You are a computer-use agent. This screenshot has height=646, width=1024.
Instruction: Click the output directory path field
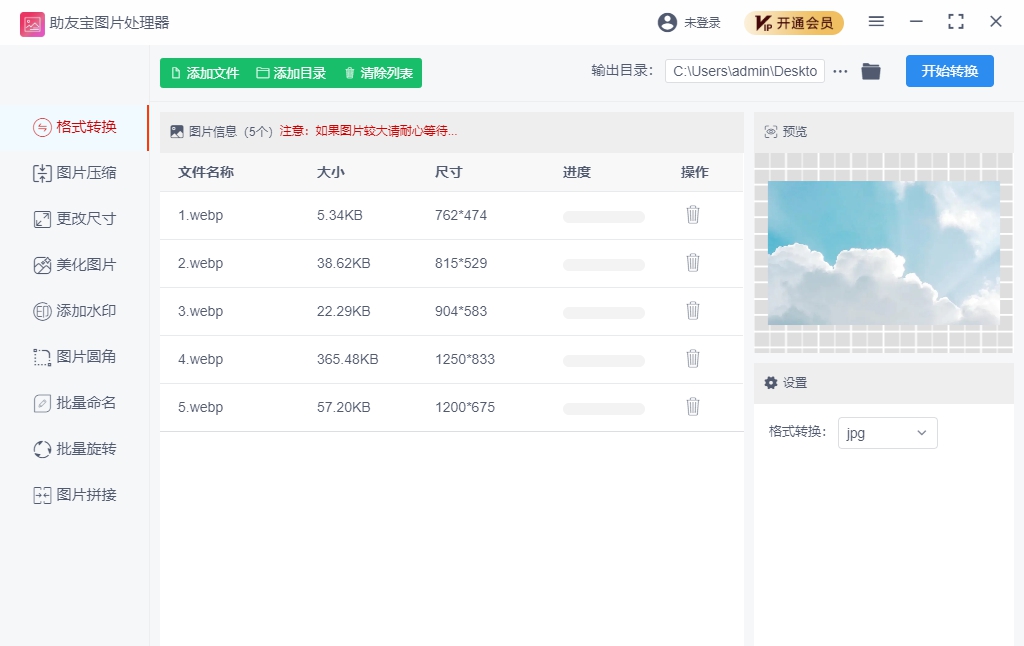[744, 71]
